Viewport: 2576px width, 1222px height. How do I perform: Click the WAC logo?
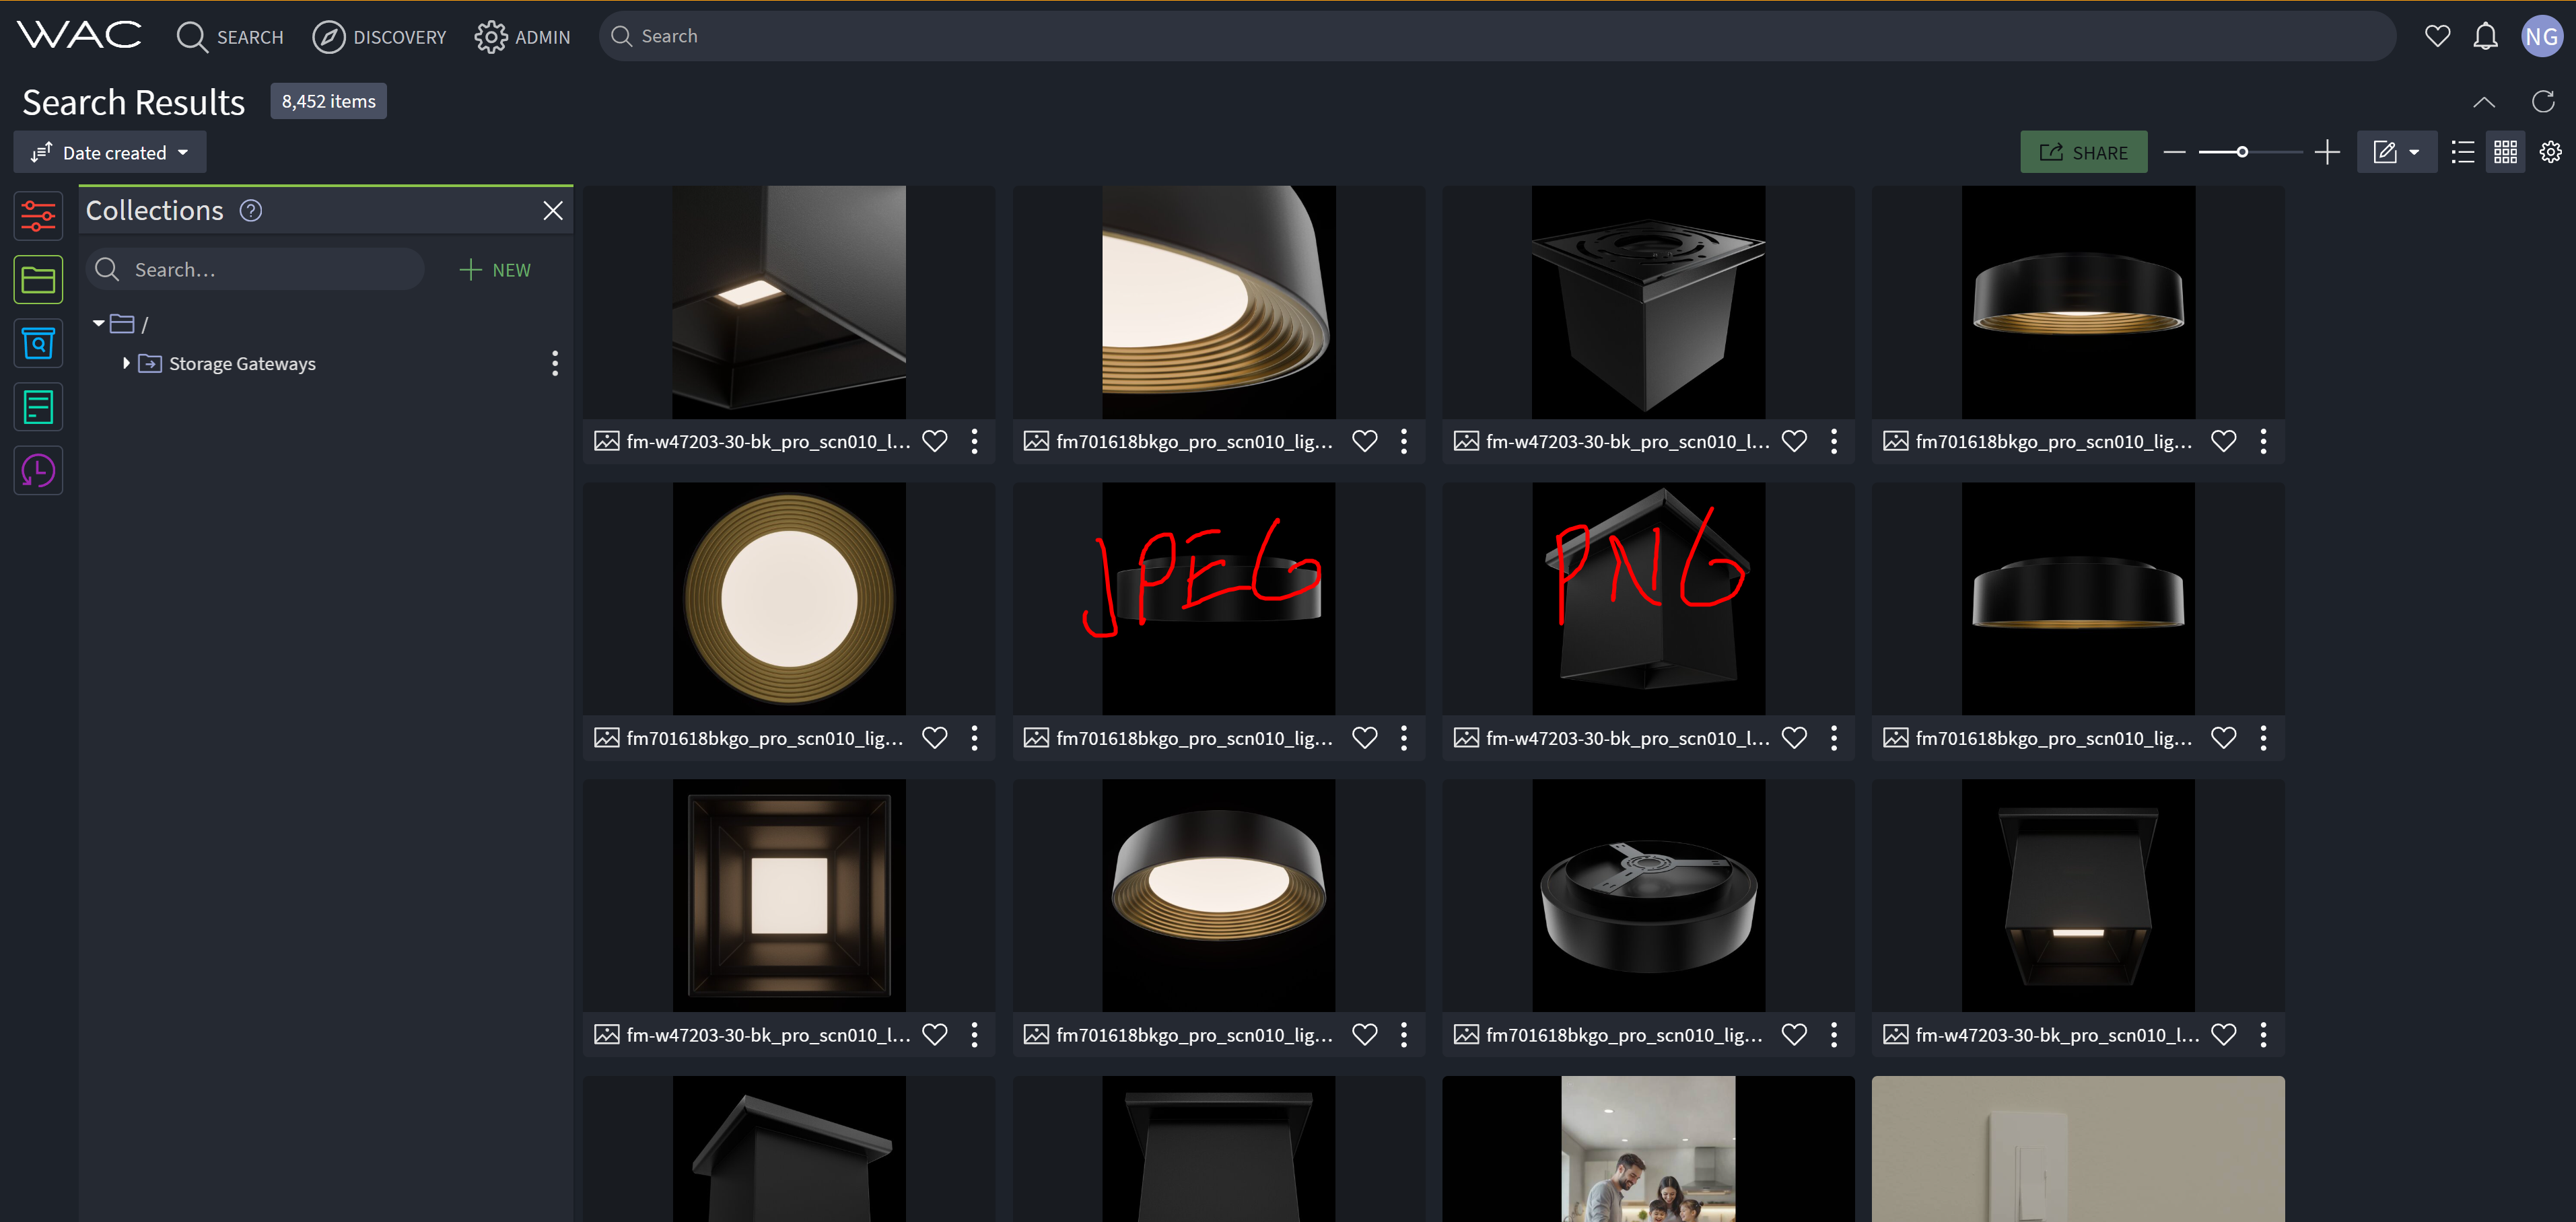(x=79, y=36)
